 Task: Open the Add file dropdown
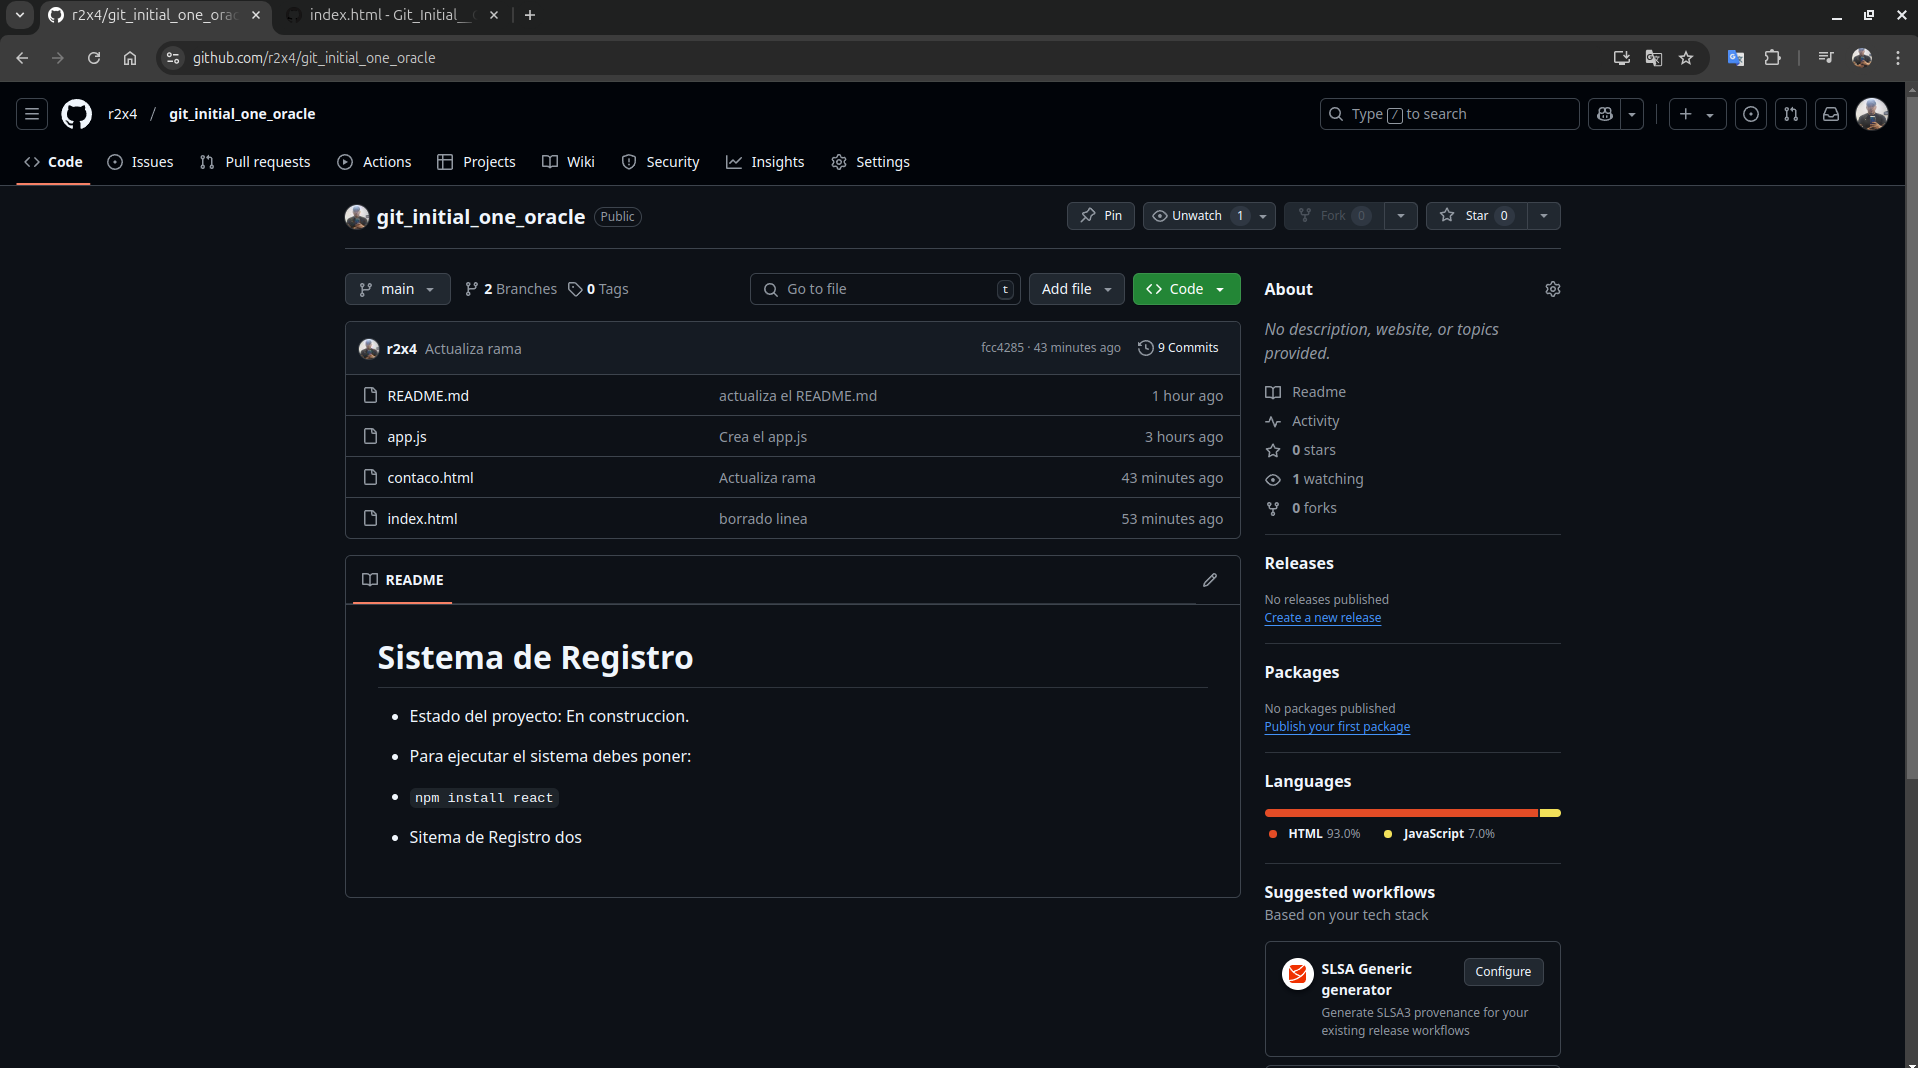1077,289
